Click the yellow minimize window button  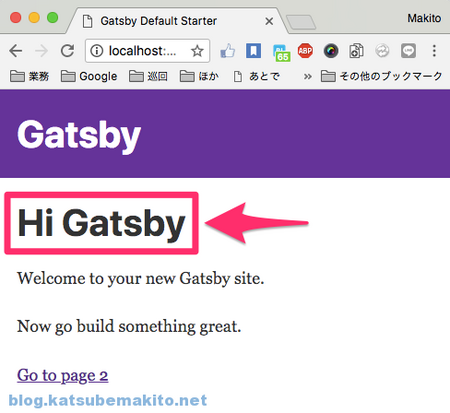point(34,17)
